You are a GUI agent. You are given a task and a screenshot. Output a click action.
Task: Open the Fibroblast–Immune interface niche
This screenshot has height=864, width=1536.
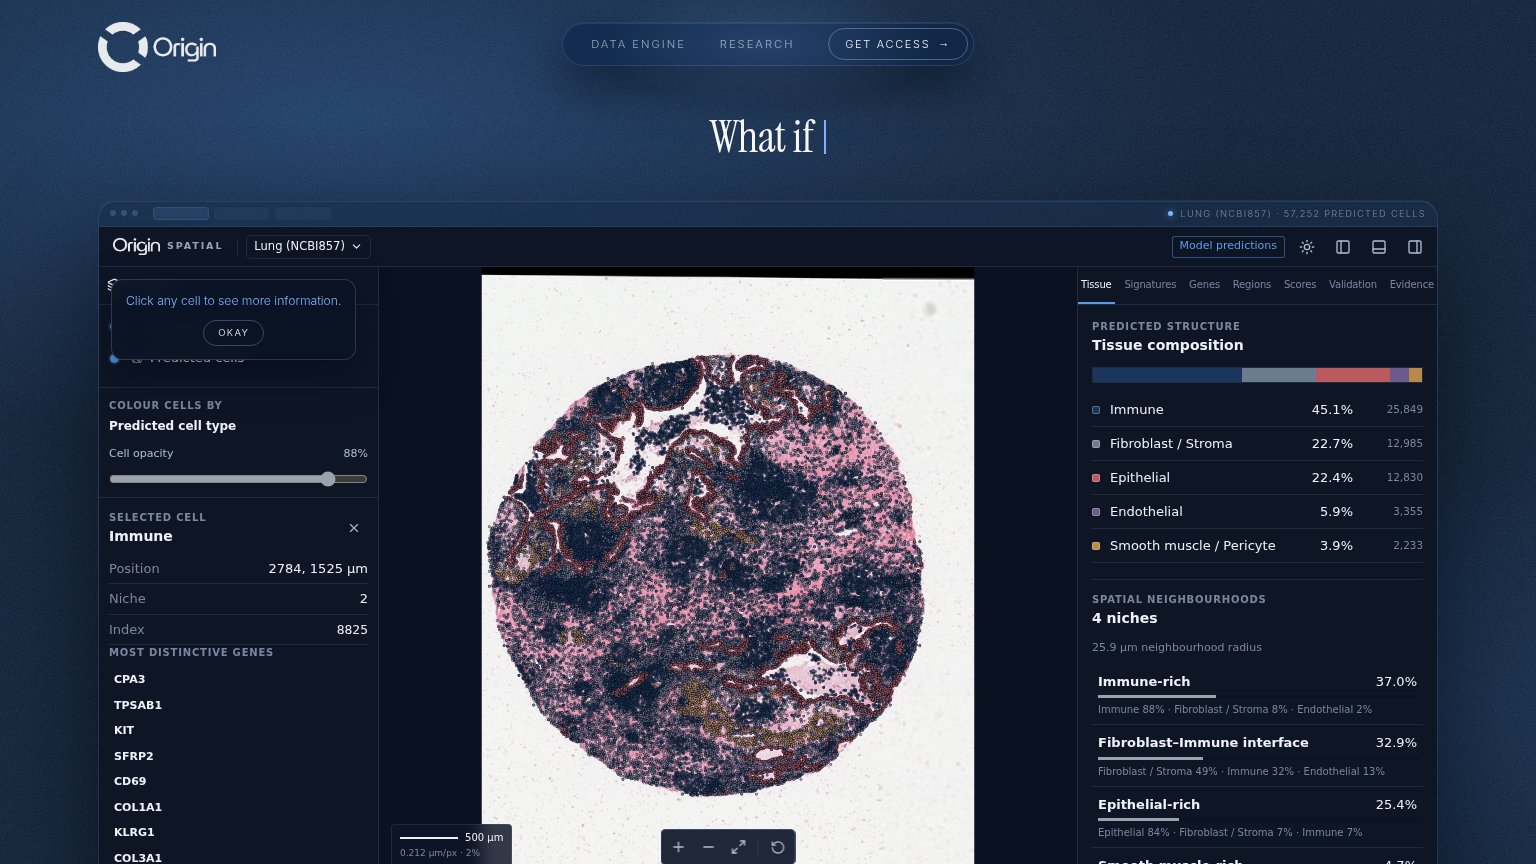[1257, 756]
